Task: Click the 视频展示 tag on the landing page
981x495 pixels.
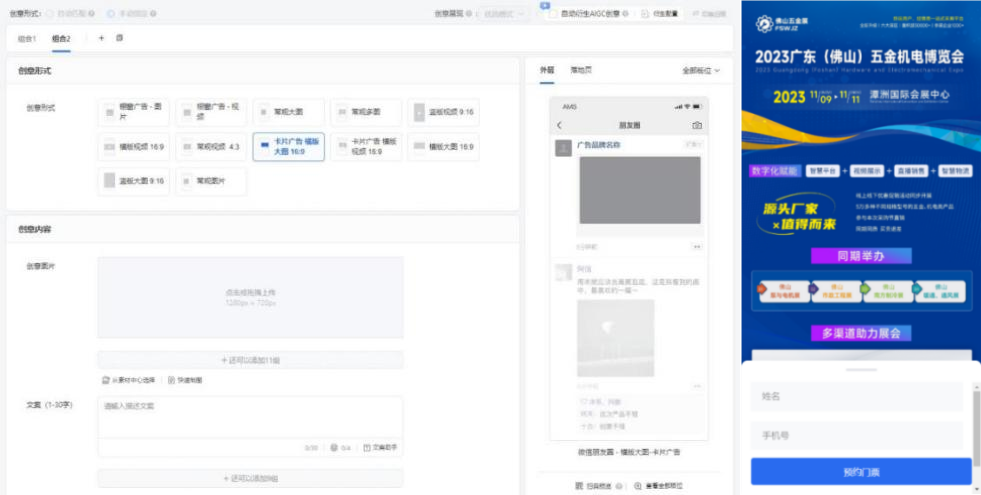Action: 867,171
